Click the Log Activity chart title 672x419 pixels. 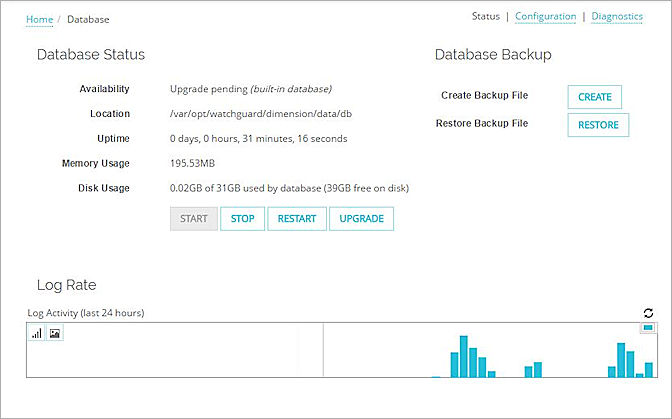tap(85, 313)
